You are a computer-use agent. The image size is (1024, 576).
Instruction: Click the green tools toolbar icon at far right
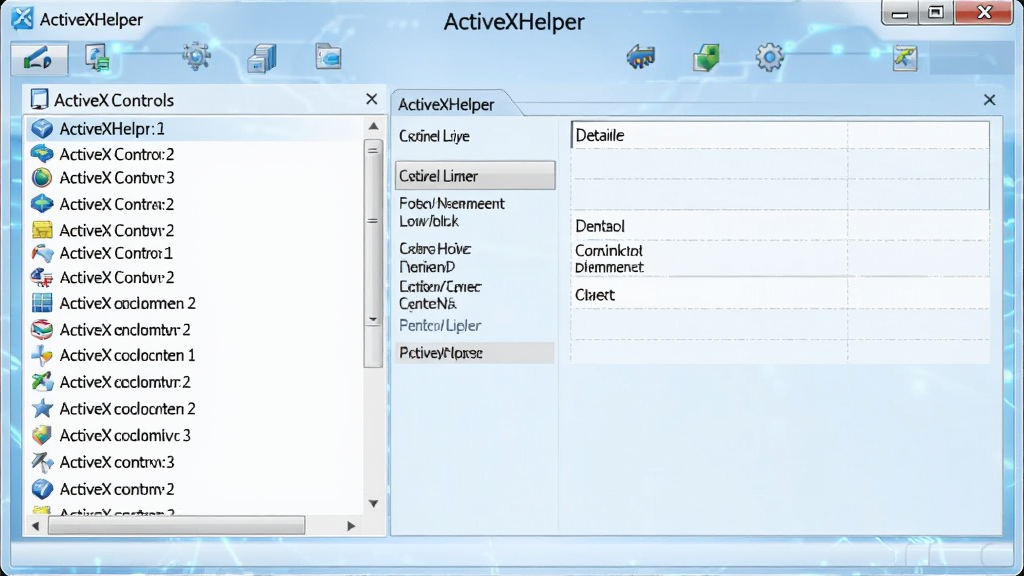point(905,57)
